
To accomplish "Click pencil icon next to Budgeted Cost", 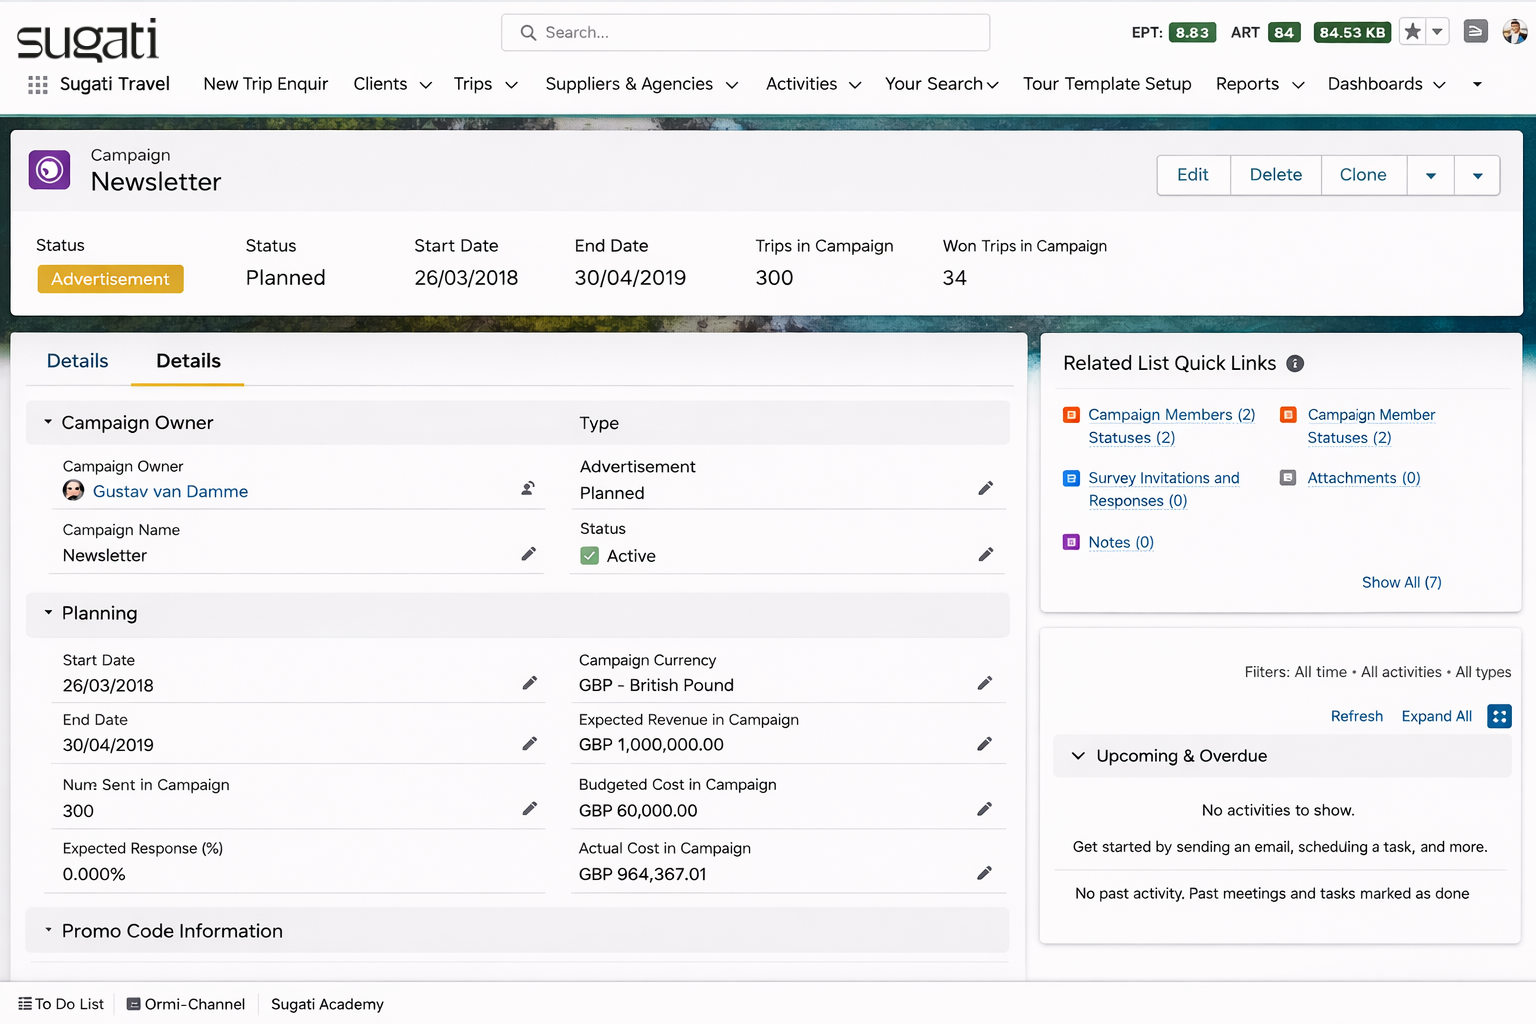I will tap(985, 809).
